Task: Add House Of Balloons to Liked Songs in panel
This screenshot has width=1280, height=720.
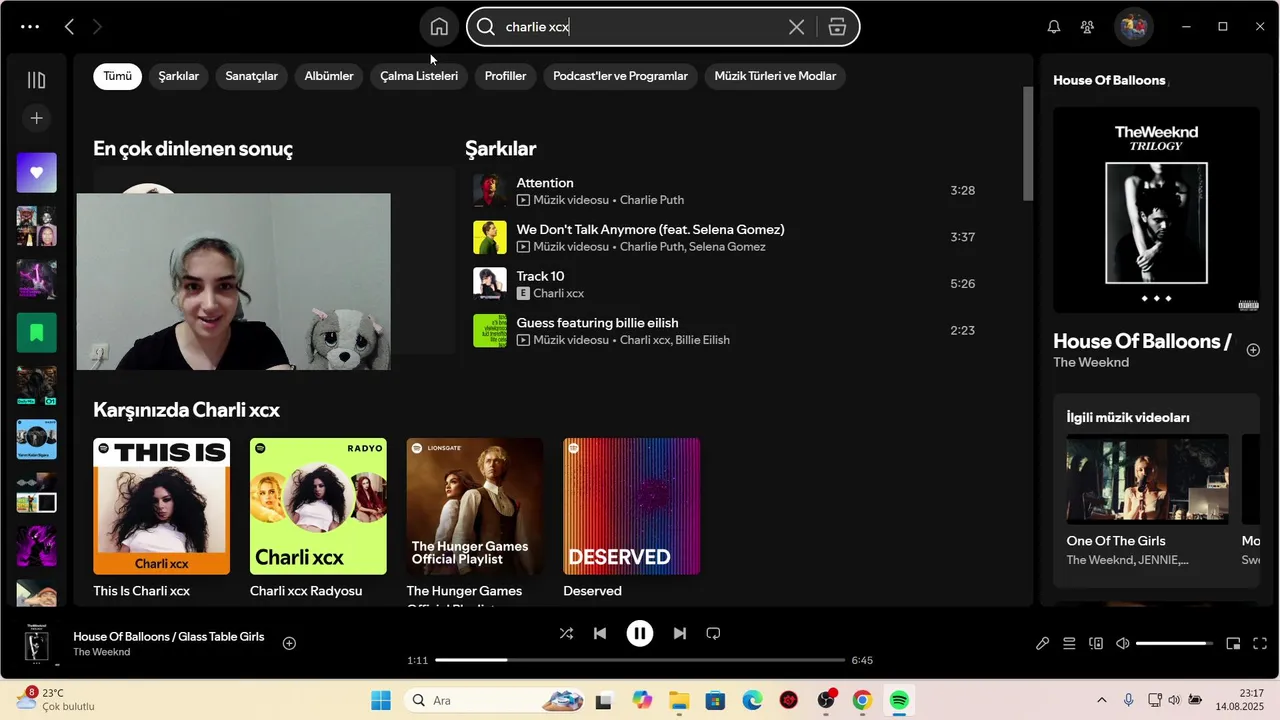Action: coord(1253,350)
